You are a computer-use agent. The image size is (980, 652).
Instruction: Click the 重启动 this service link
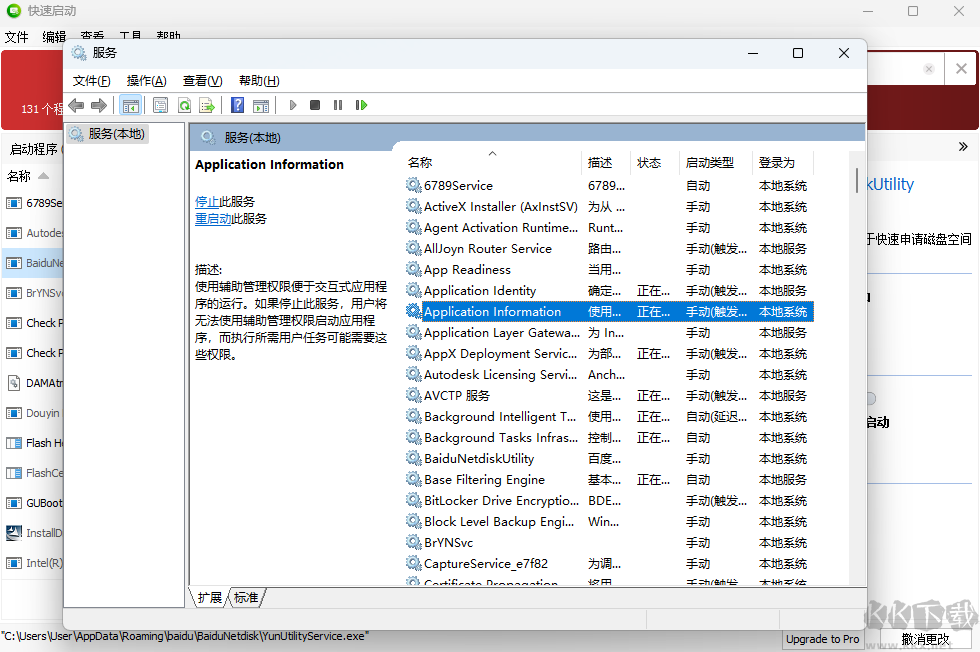[x=213, y=218]
